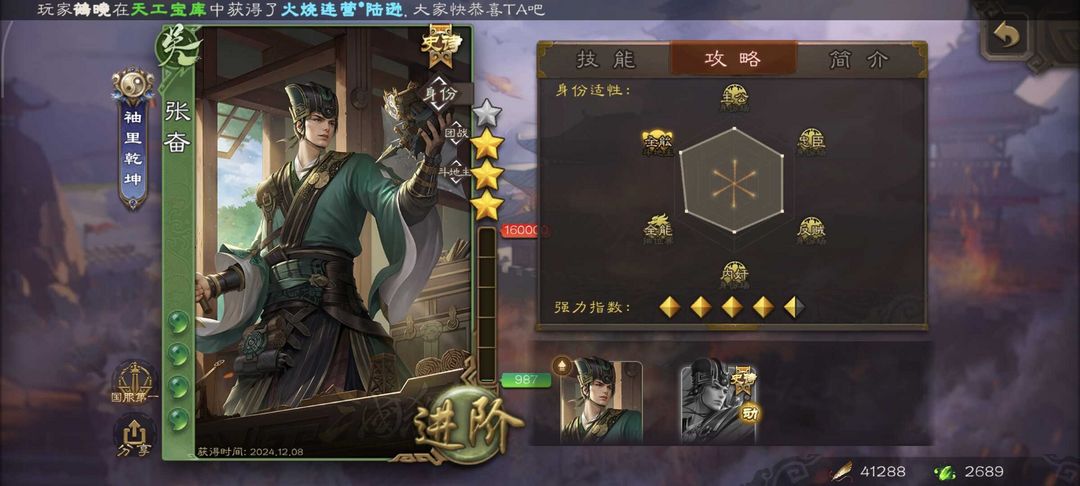Tap the 史诗 rarity badge on card
Image resolution: width=1080 pixels, height=486 pixels.
click(x=438, y=45)
